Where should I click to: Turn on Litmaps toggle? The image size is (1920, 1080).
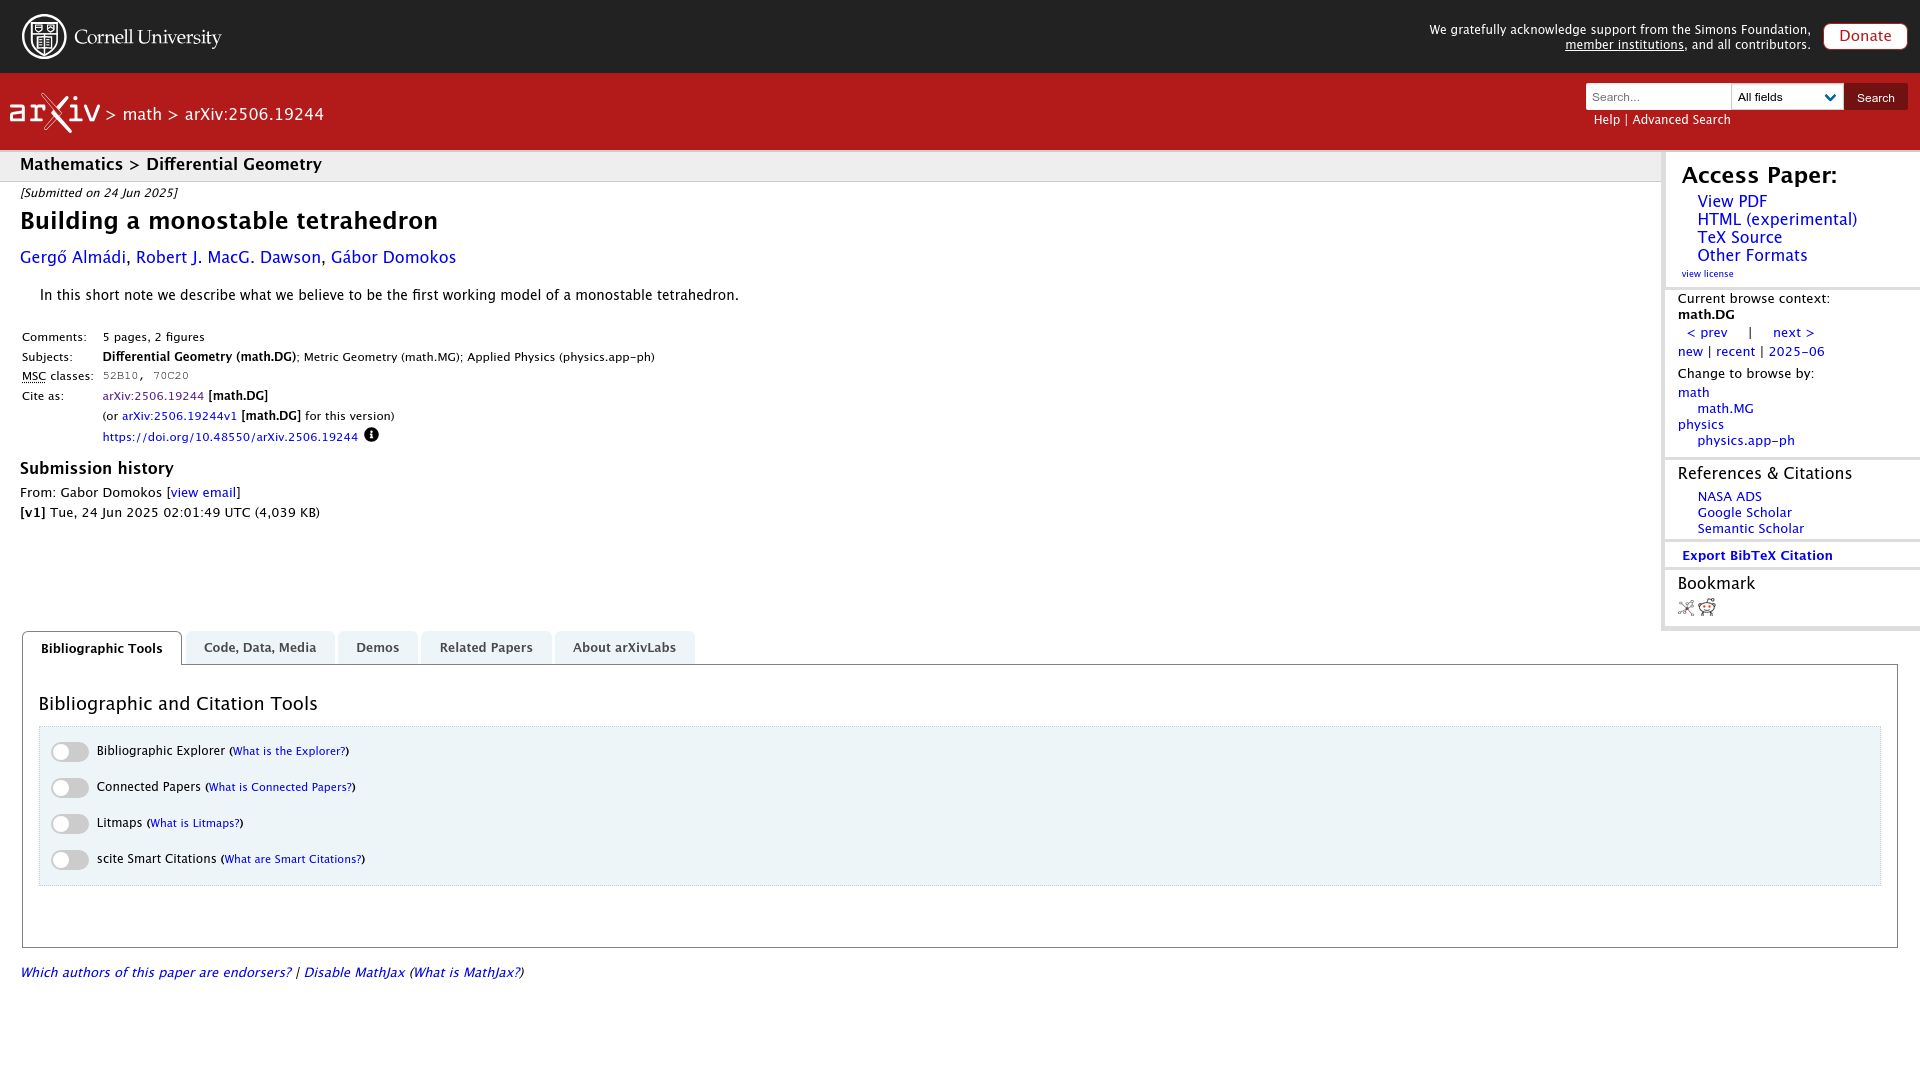tap(70, 824)
